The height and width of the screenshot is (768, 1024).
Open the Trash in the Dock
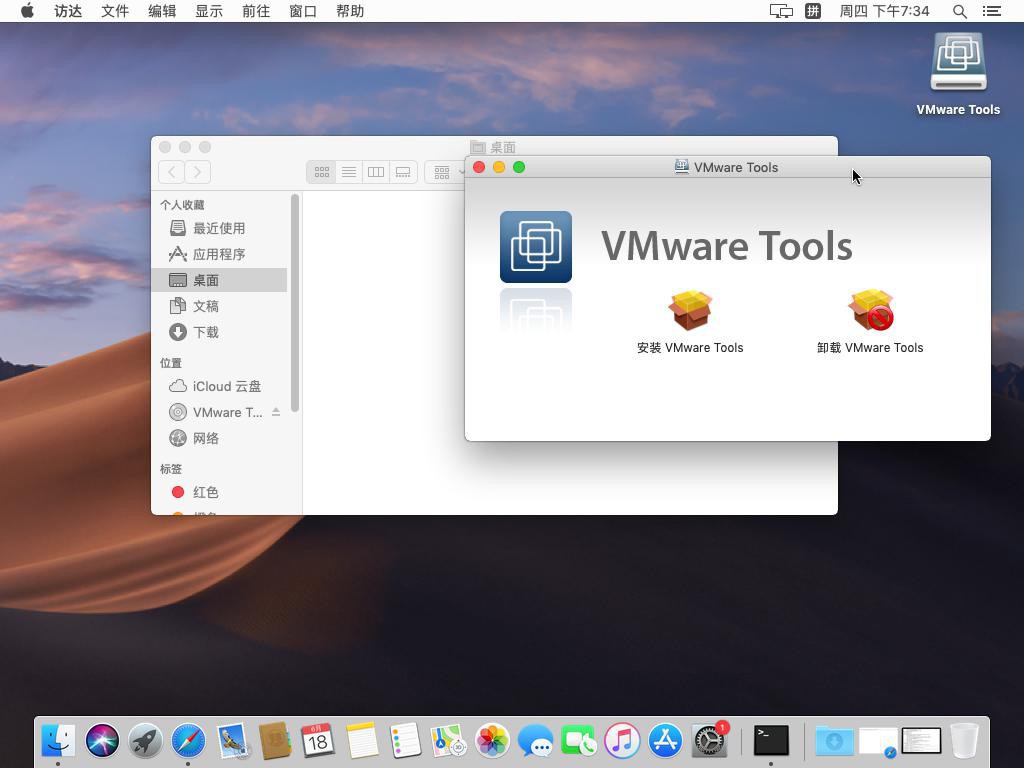coord(964,741)
